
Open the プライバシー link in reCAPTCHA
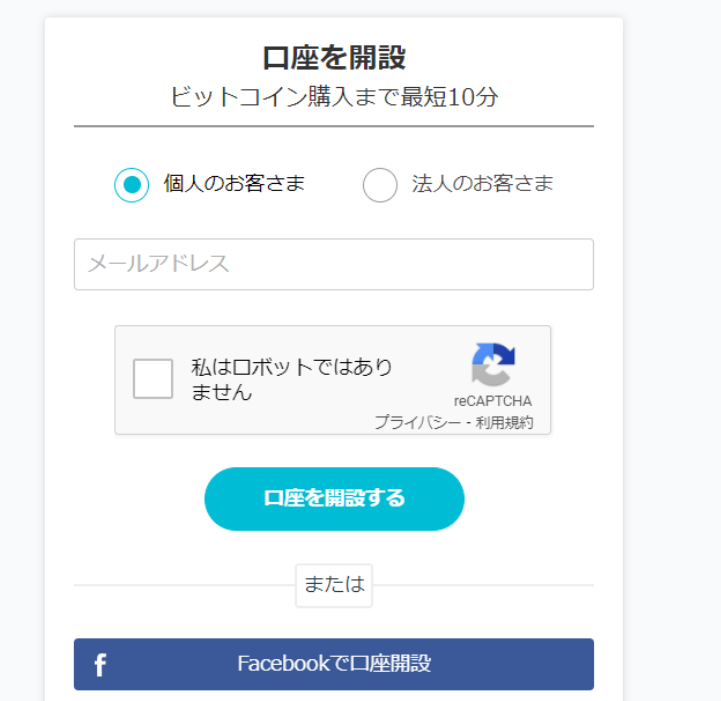pyautogui.click(x=417, y=422)
